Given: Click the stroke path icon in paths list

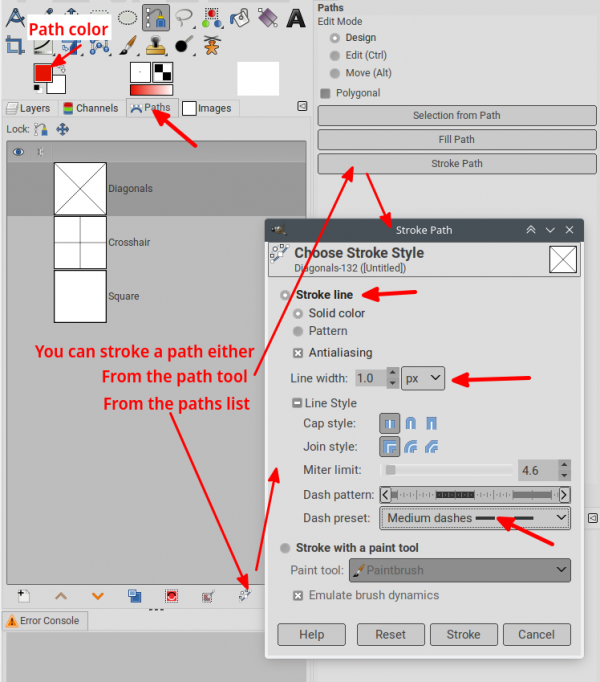Looking at the screenshot, I should (245, 595).
